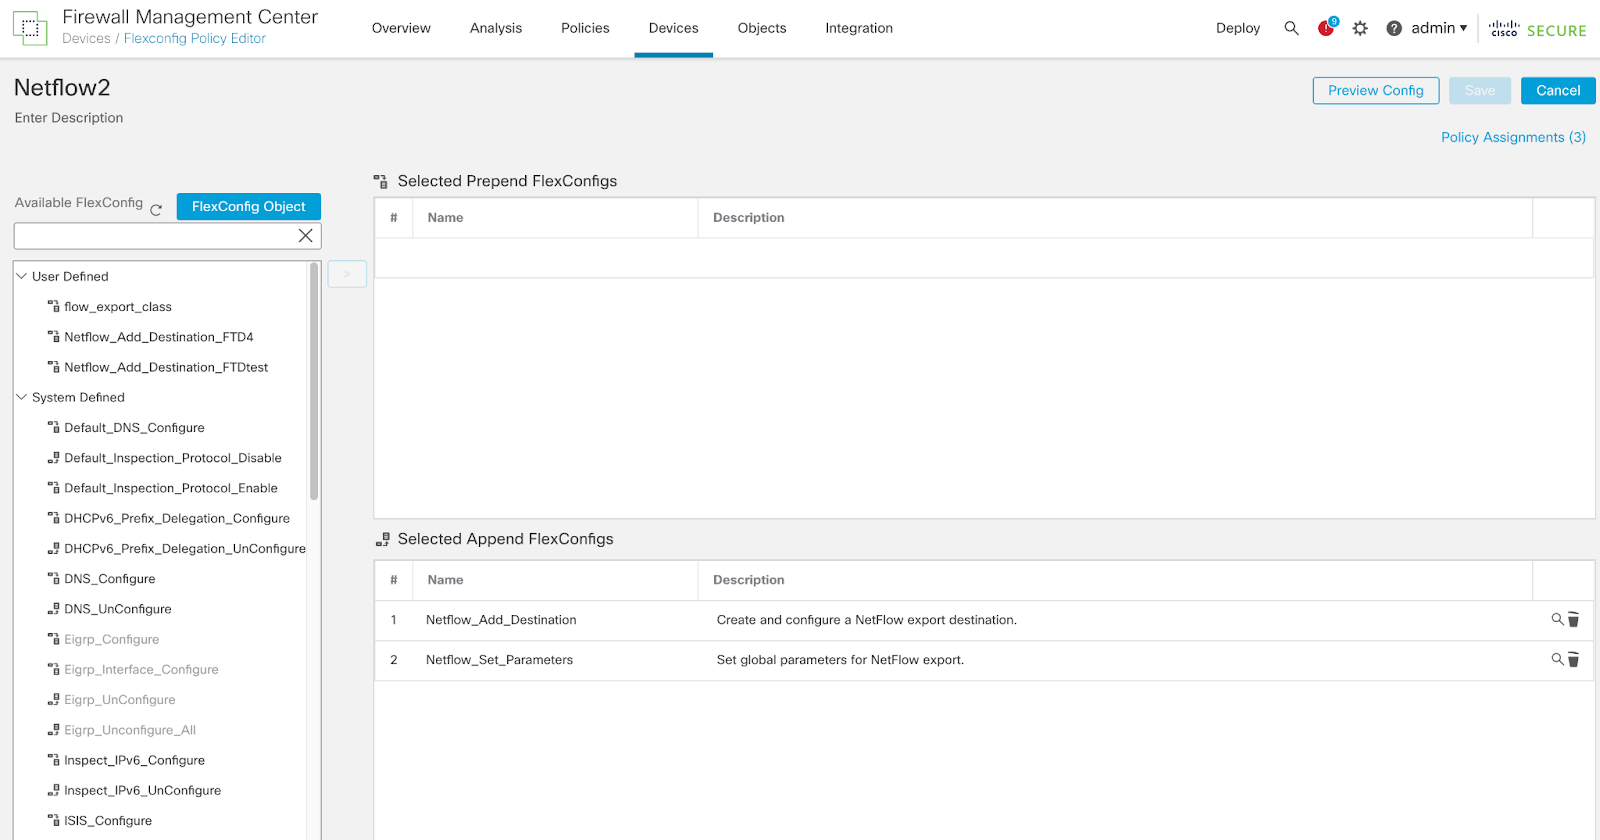Click the Netflow_Add_Destination_FTDtest object icon

click(54, 367)
